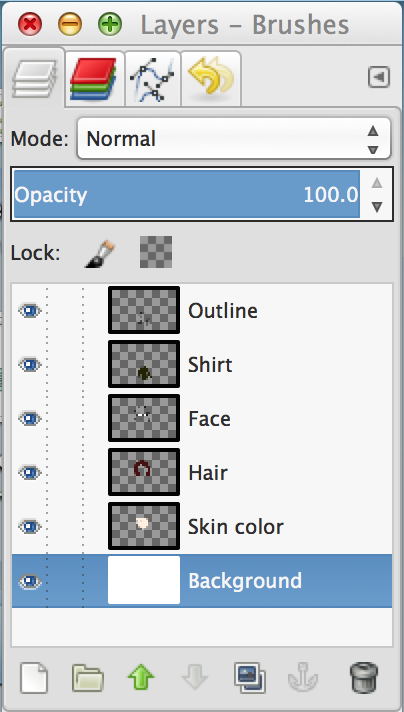Image resolution: width=404 pixels, height=712 pixels.
Task: Select the Outline layer thumbnail
Action: click(x=144, y=310)
